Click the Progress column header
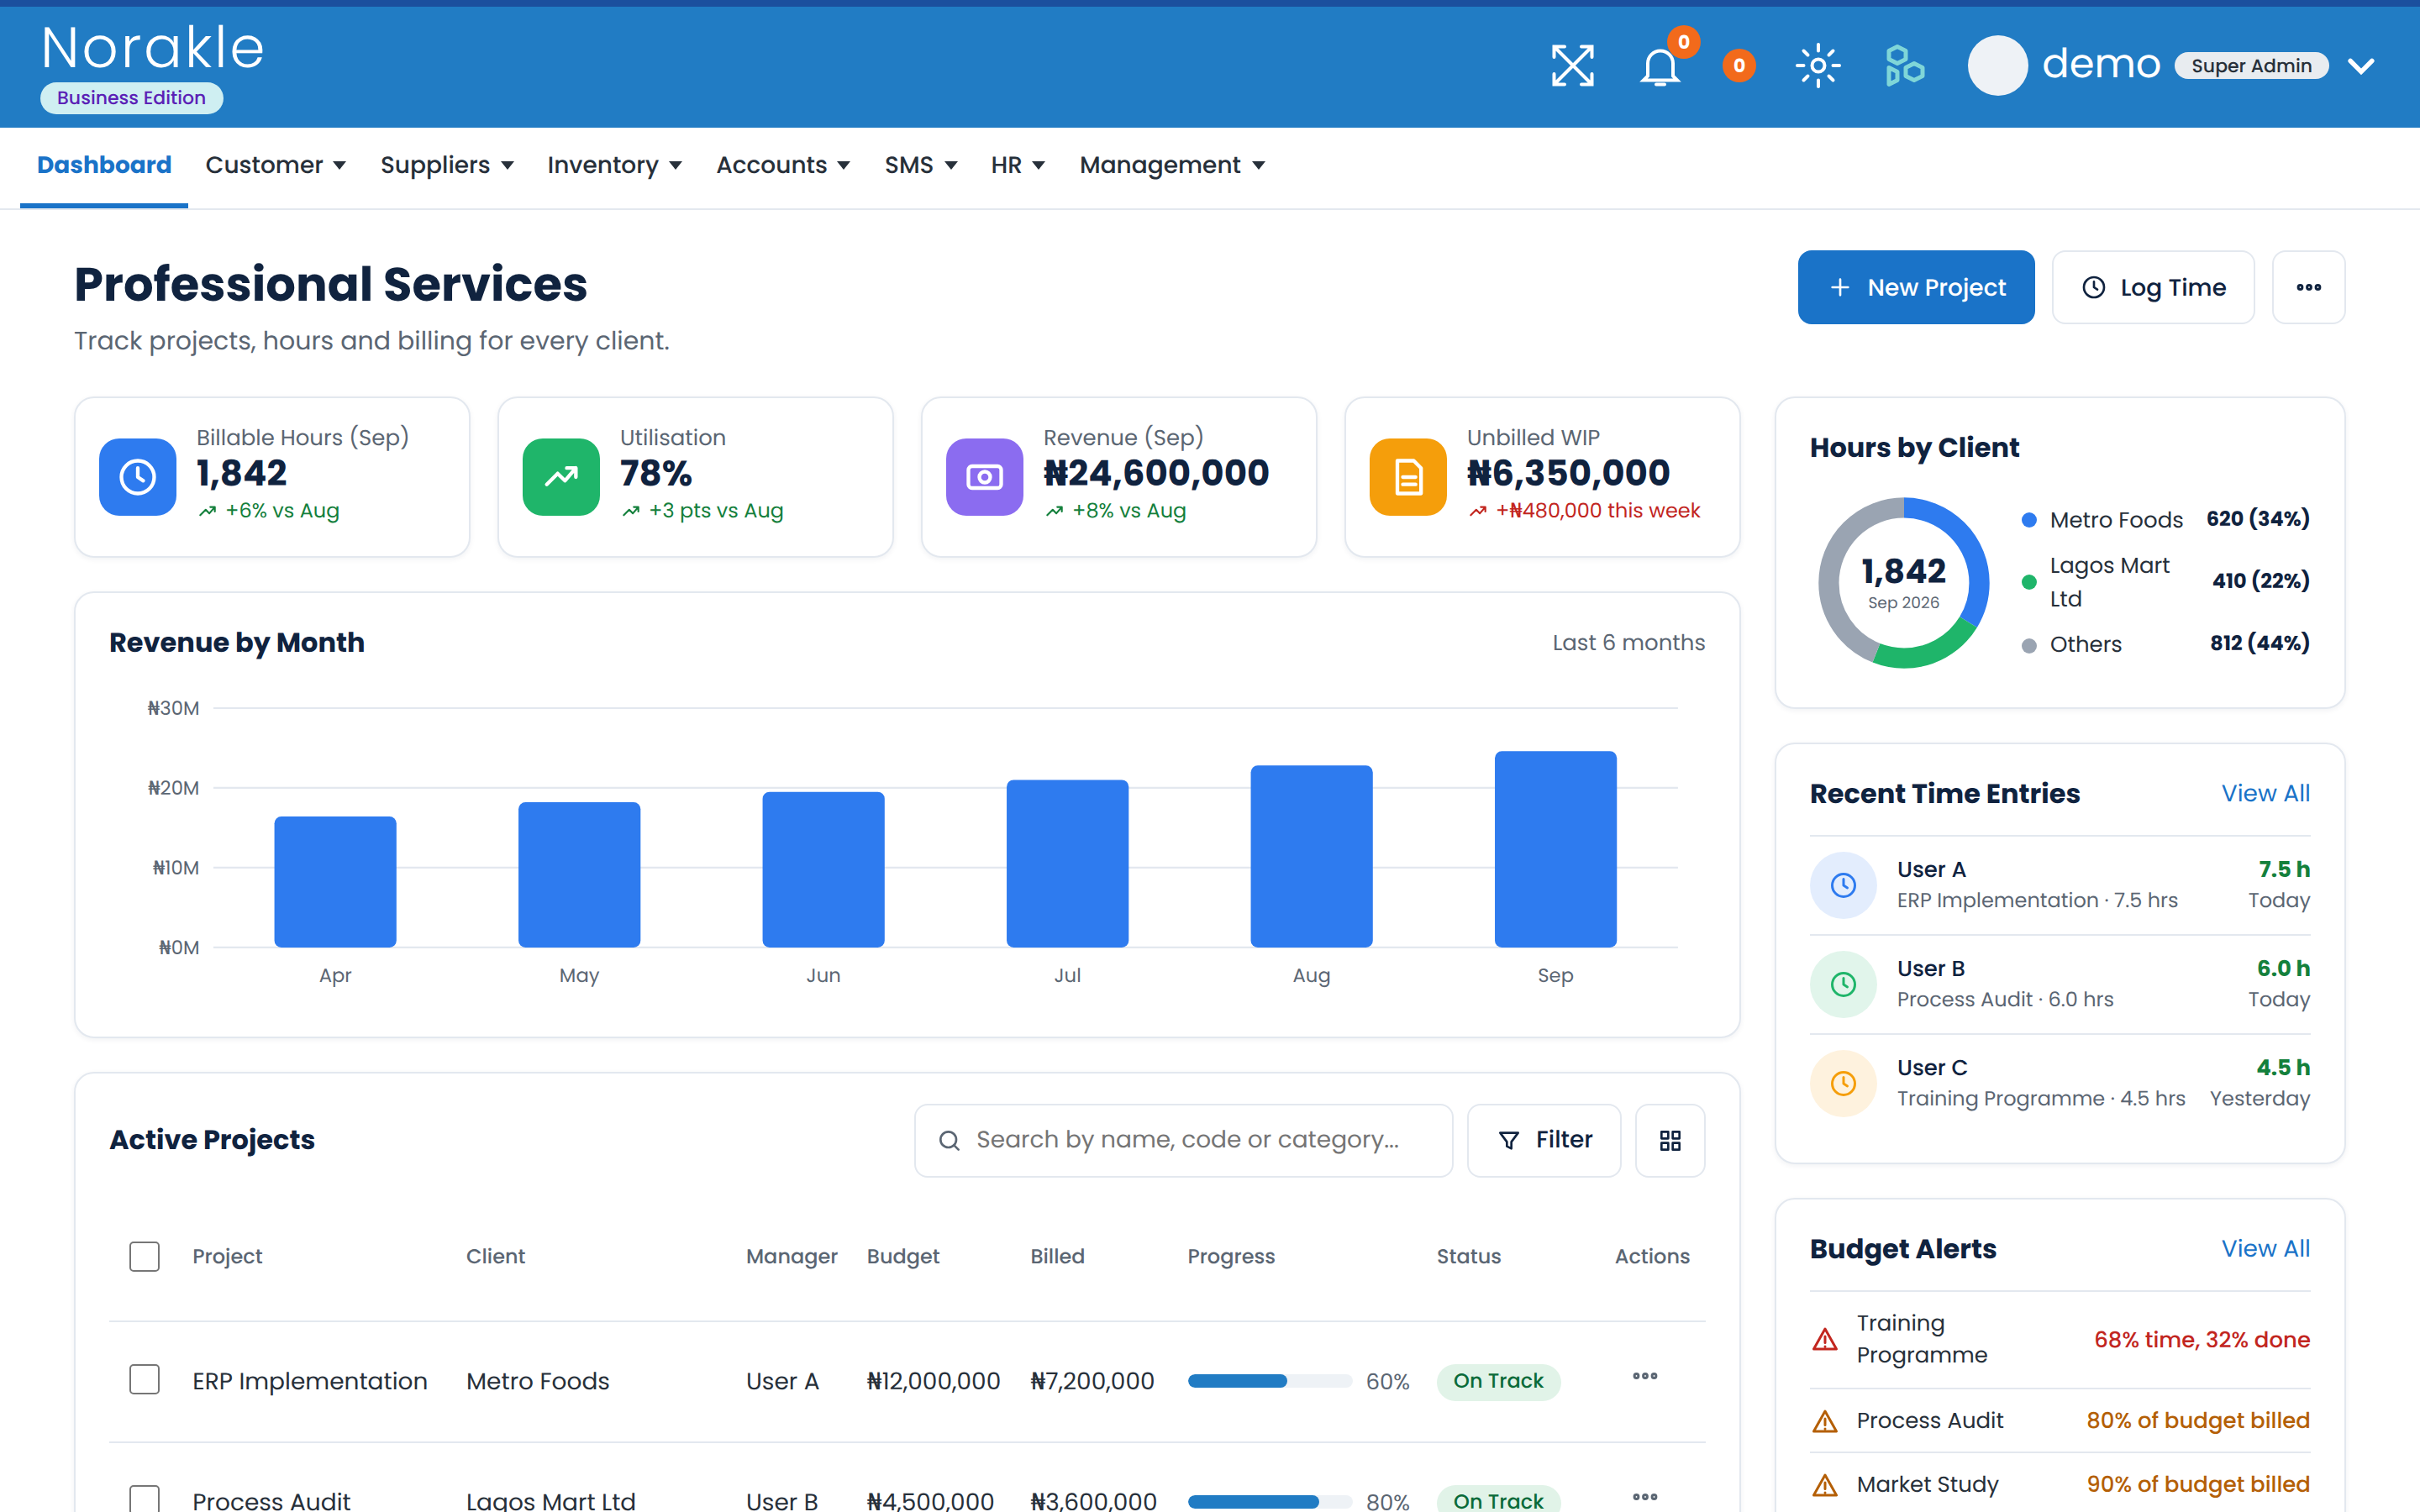The width and height of the screenshot is (2420, 1512). 1231,1257
